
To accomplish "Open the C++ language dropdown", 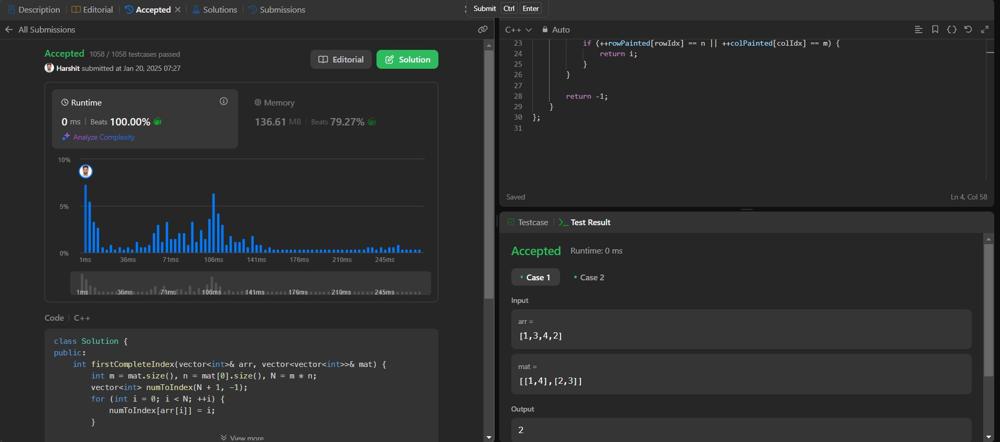I will point(518,30).
